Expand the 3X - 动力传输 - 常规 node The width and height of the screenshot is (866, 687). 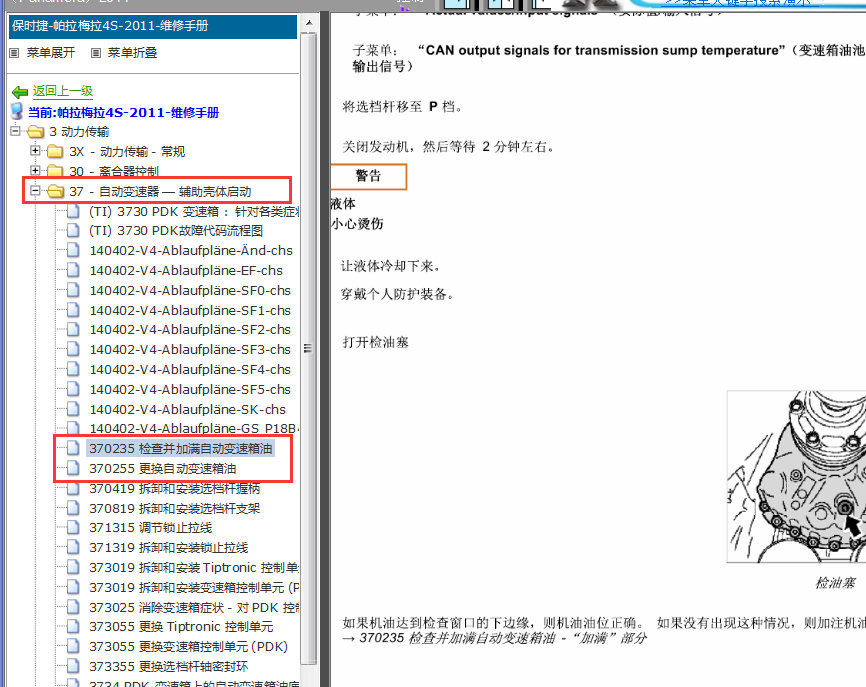pos(35,151)
